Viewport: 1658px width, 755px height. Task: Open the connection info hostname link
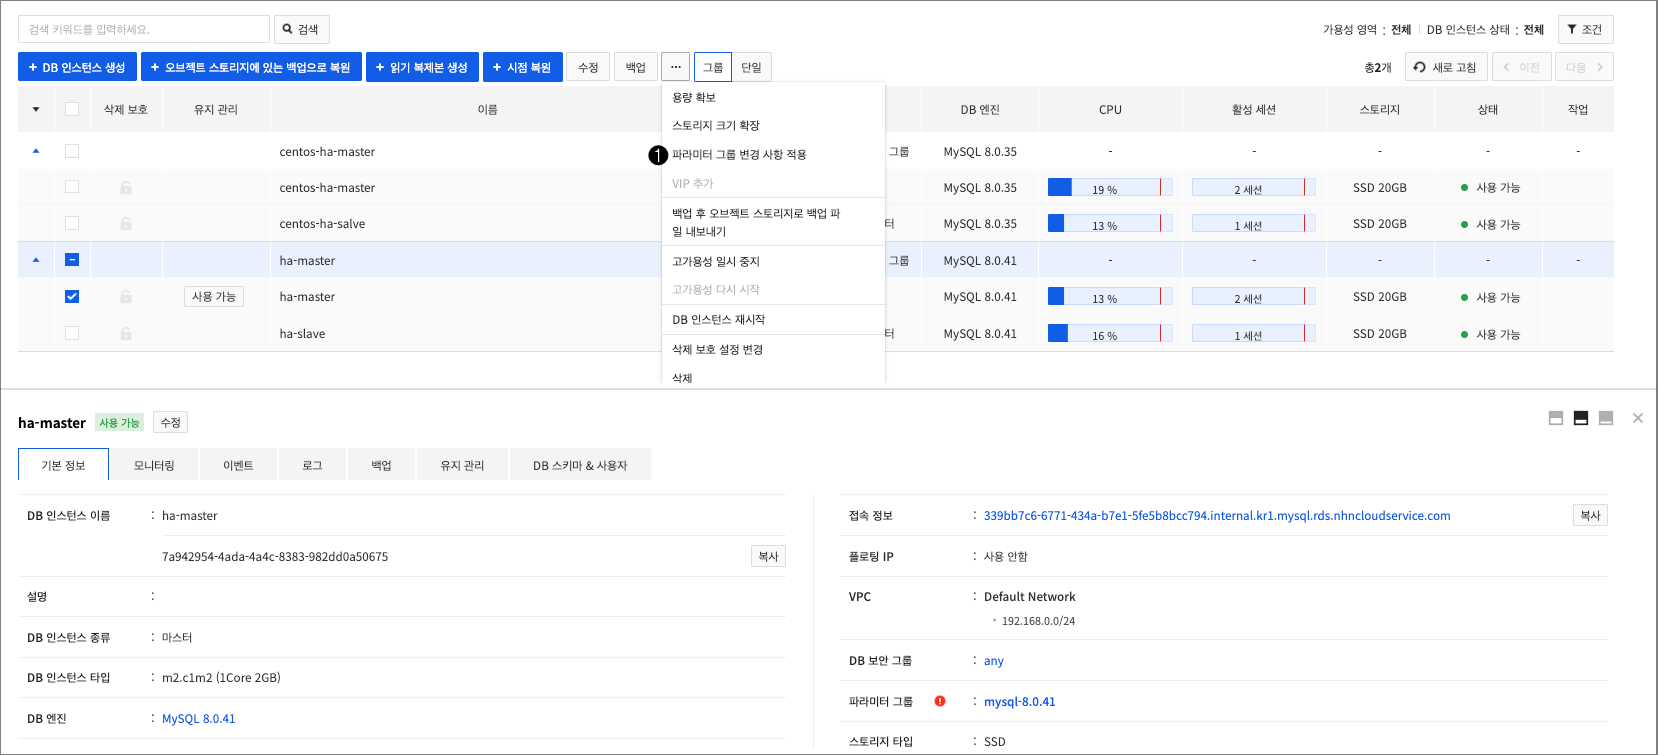[1217, 516]
